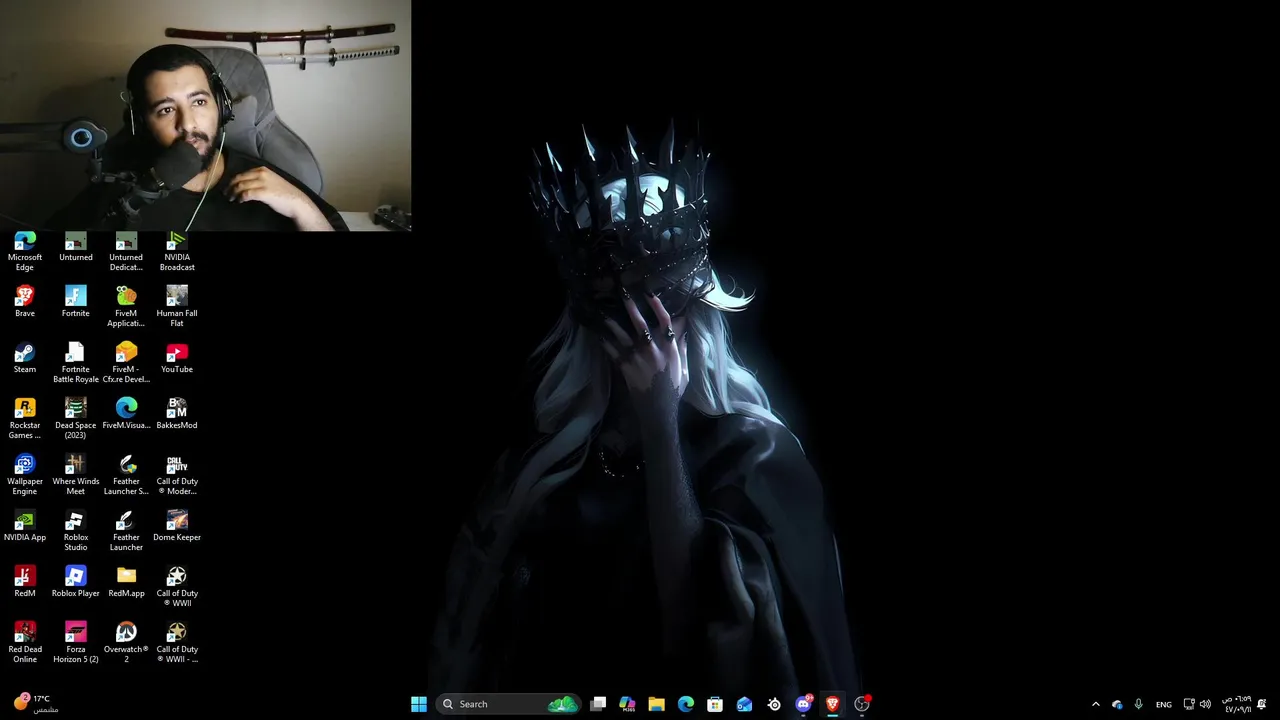
Task: Select the YouTube desktop shortcut
Action: pyautogui.click(x=177, y=358)
